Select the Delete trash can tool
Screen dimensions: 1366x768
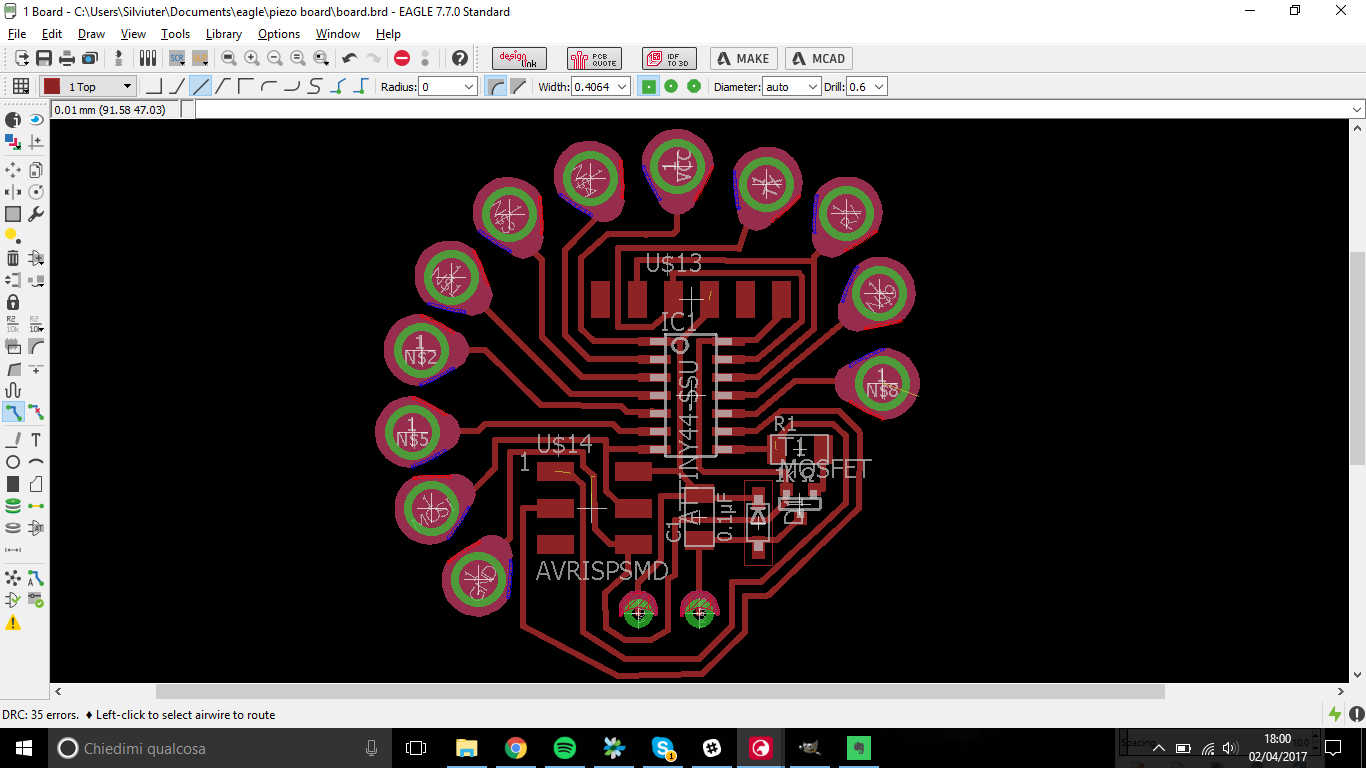click(x=13, y=258)
